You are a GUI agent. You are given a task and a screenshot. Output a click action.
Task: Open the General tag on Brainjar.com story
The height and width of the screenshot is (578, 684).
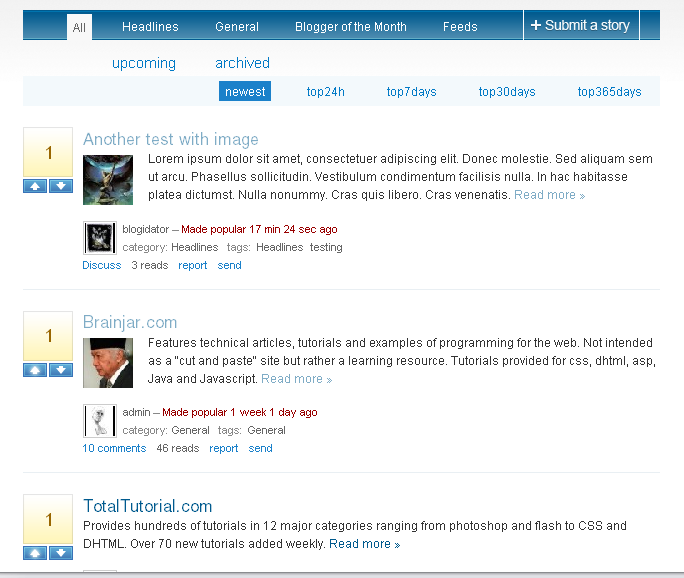point(266,431)
